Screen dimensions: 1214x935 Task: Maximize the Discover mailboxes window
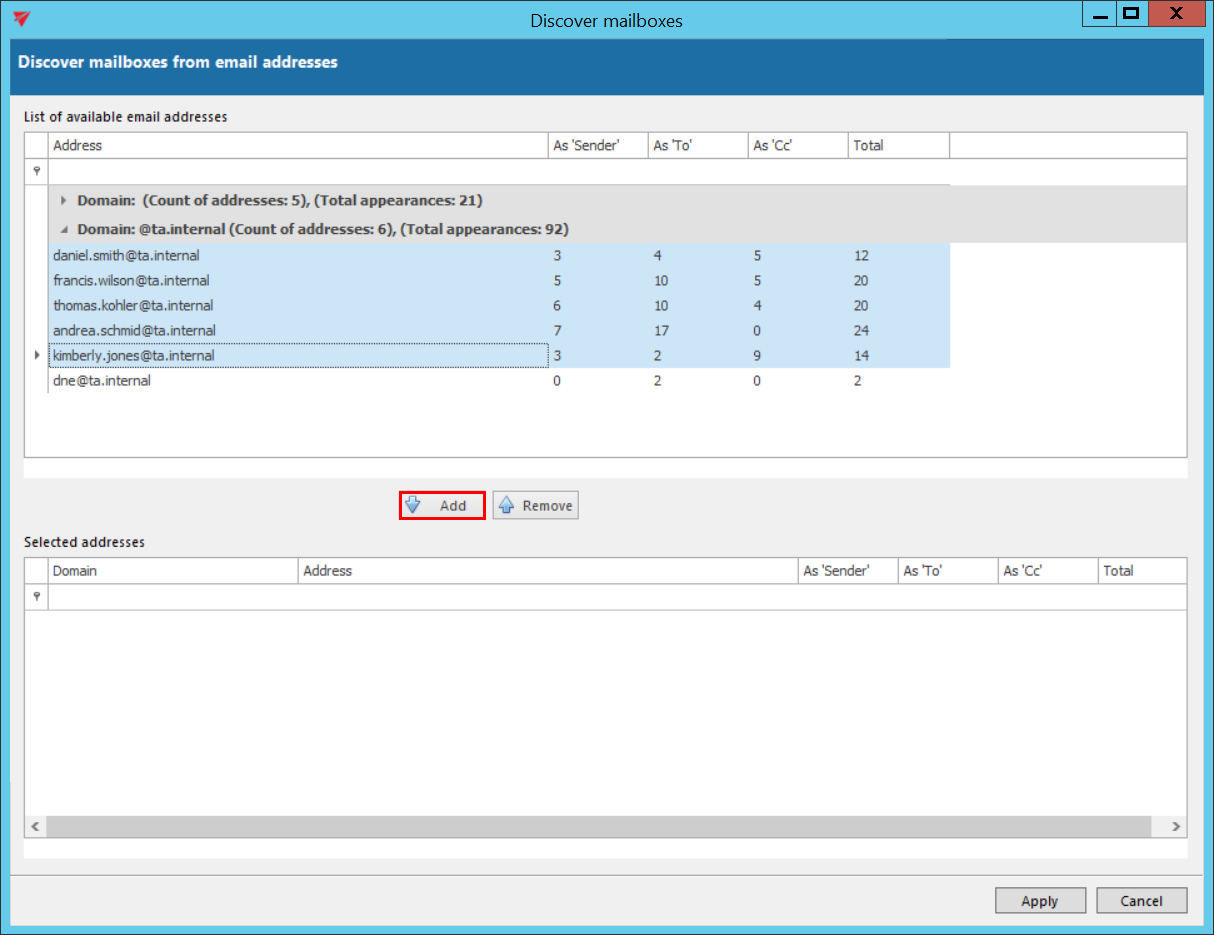[1131, 14]
